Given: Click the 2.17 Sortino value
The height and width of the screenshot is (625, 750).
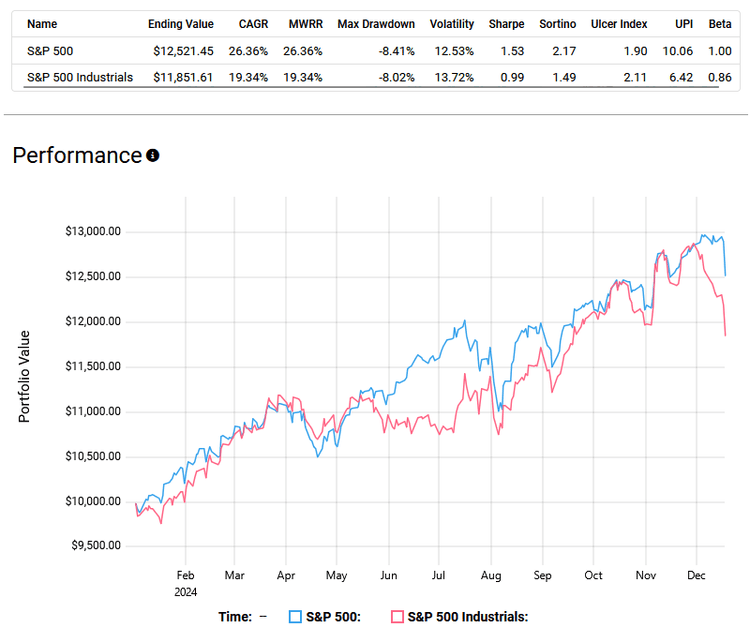Looking at the screenshot, I should [564, 51].
